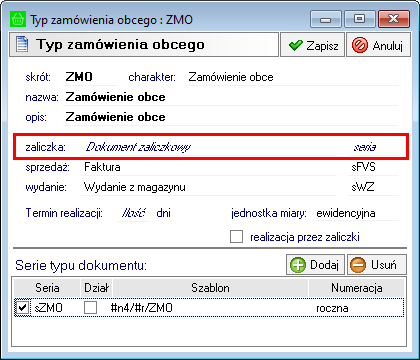Viewport: 420px width, 360px height.
Task: Enable realizacja przez zaliczki checkbox
Action: pyautogui.click(x=236, y=237)
